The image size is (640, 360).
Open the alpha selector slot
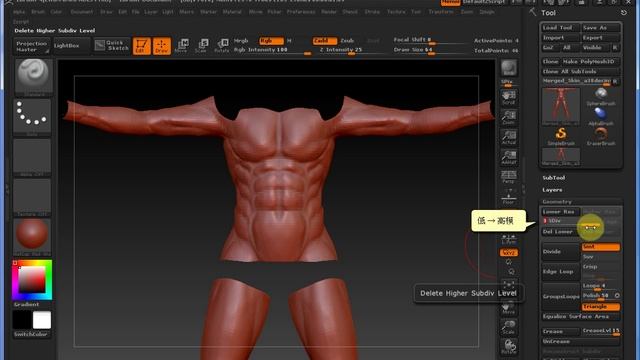(x=32, y=157)
